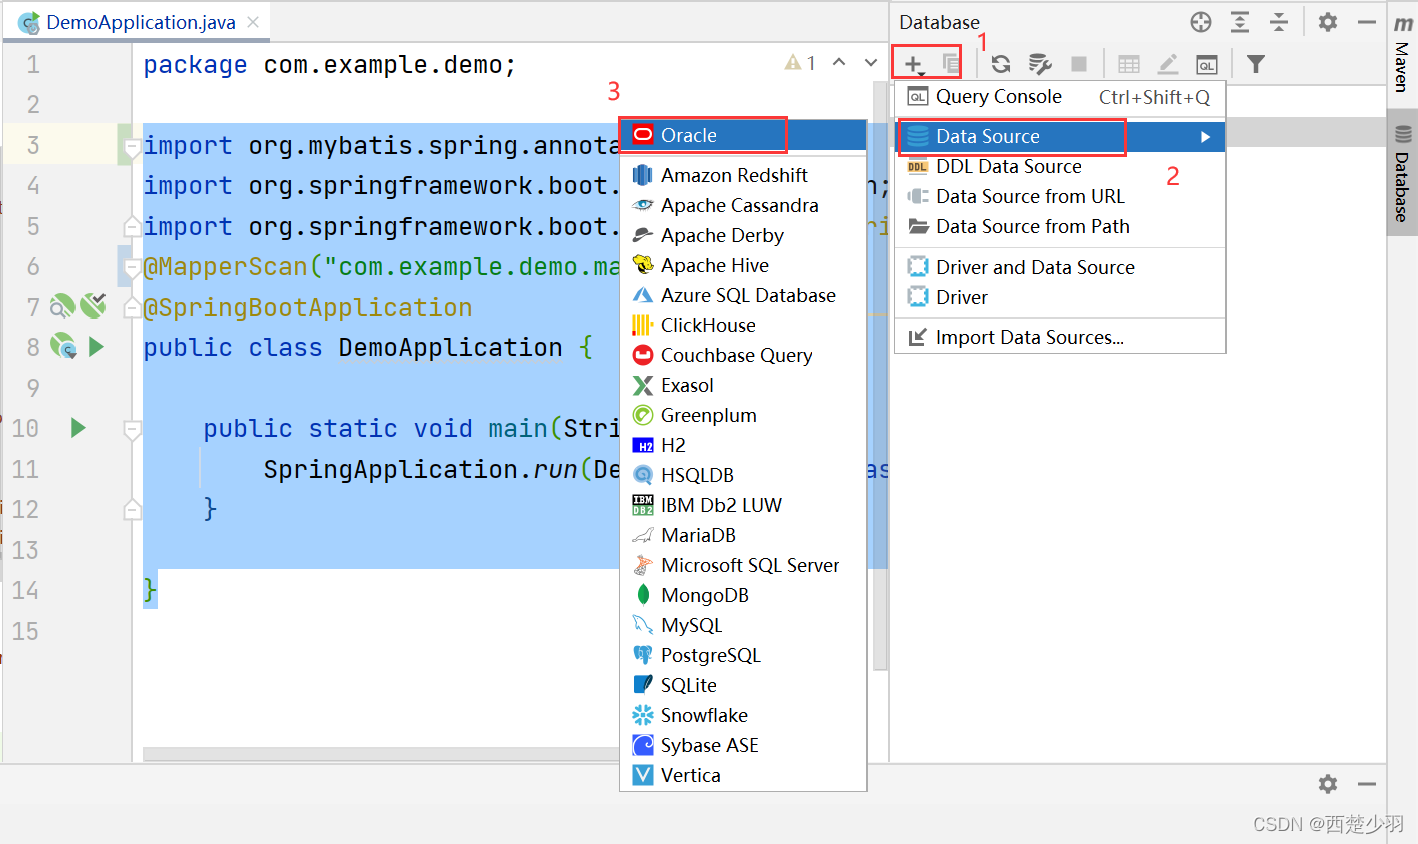Hide the bottom panel with minus icon

pos(1367,784)
